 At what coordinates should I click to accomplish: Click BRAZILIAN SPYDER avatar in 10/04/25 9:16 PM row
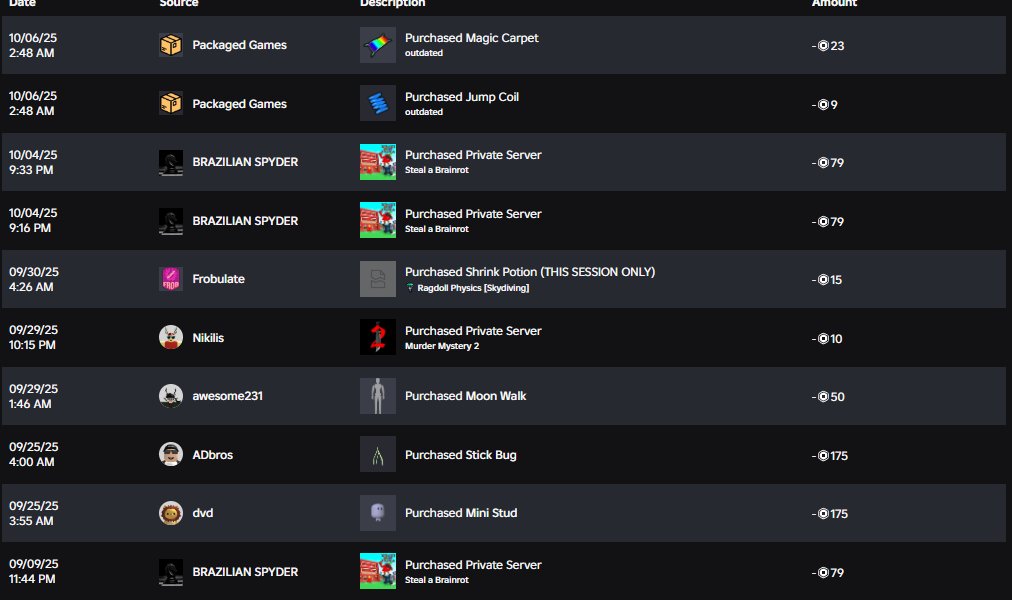click(x=171, y=221)
